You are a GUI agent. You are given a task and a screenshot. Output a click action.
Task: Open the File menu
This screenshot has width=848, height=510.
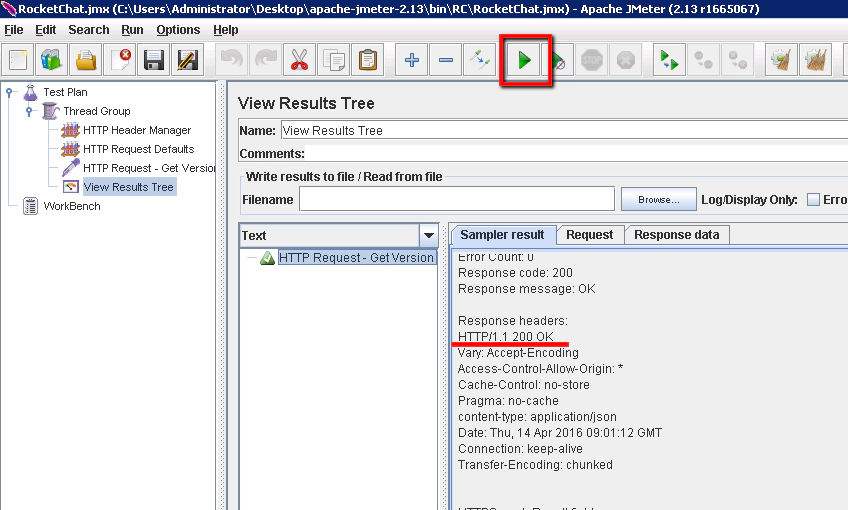(x=14, y=30)
